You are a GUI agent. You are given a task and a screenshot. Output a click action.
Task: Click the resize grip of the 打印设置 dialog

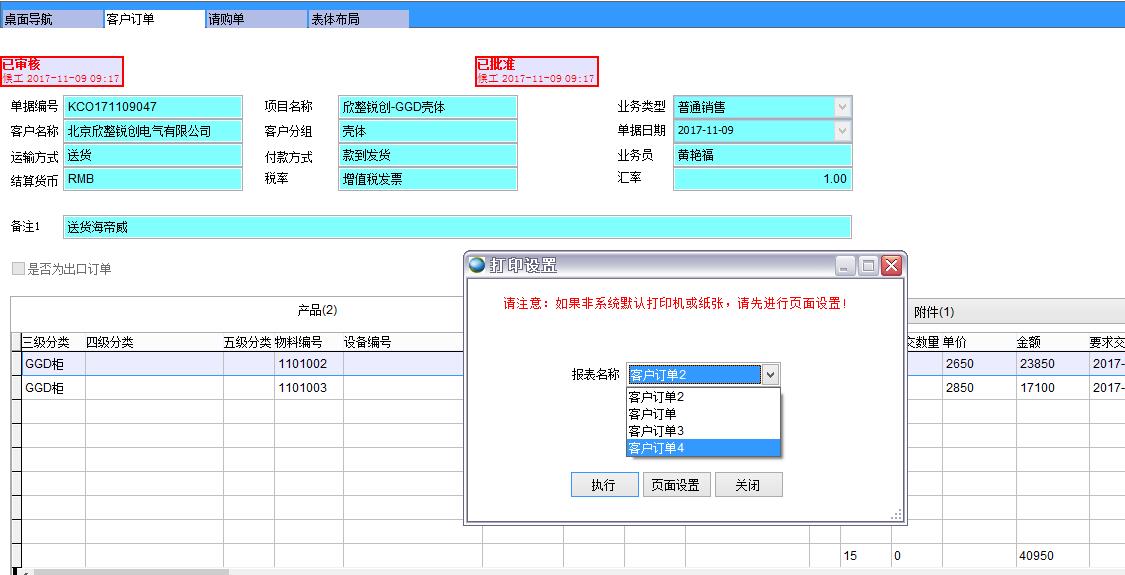(x=896, y=515)
